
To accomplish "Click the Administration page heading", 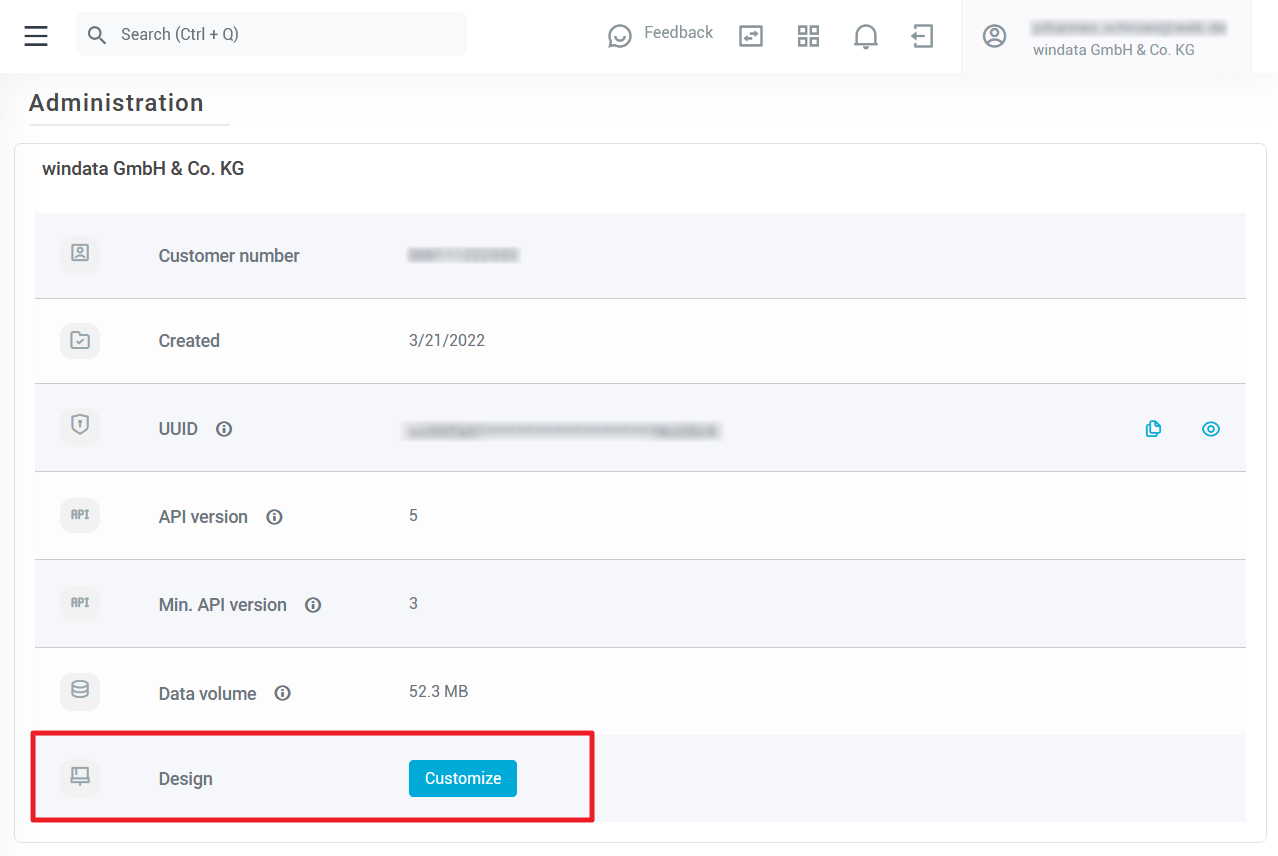I will (x=116, y=103).
